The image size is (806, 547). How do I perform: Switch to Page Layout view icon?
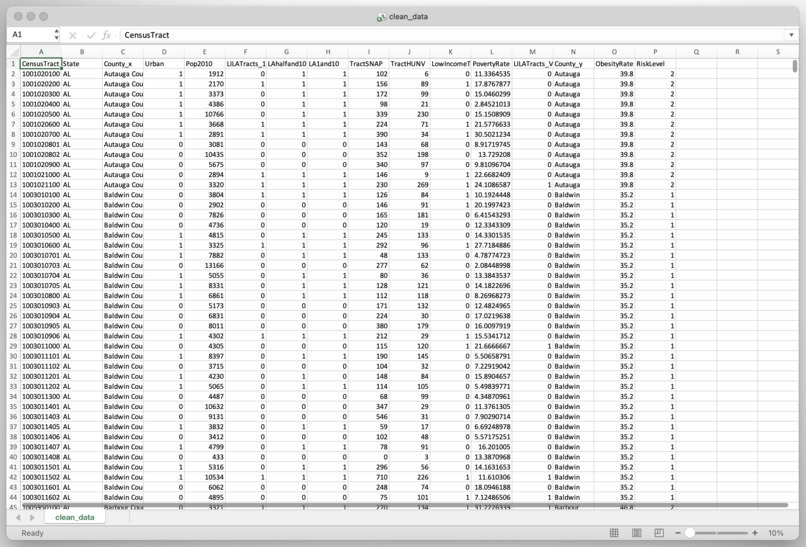[x=636, y=533]
